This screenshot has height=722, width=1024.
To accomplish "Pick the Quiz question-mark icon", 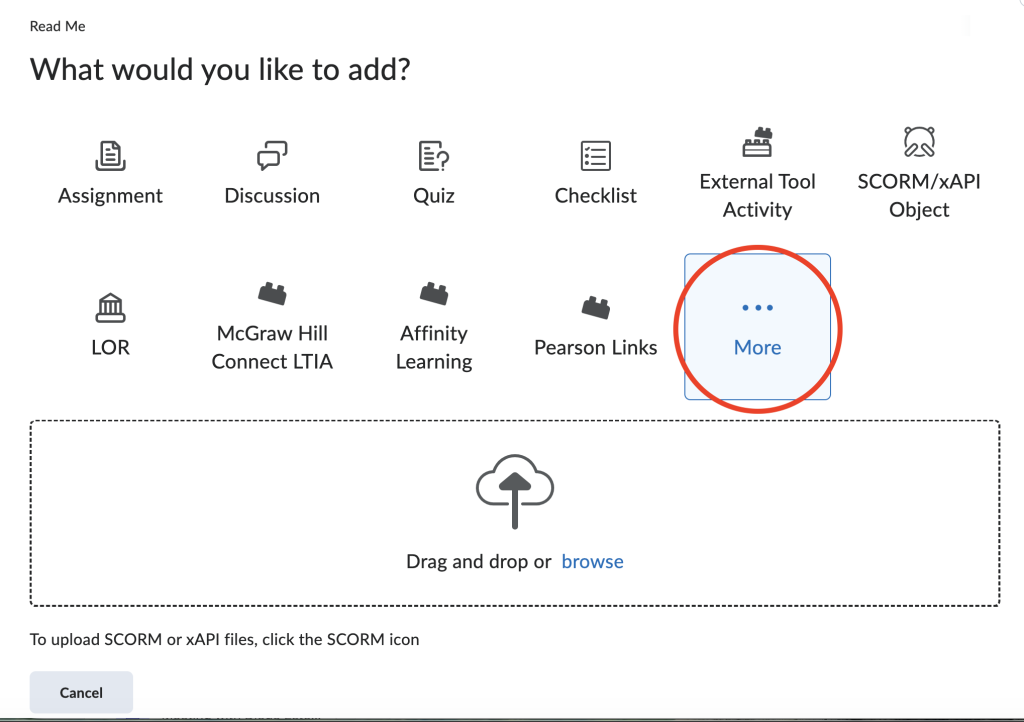I will click(434, 156).
